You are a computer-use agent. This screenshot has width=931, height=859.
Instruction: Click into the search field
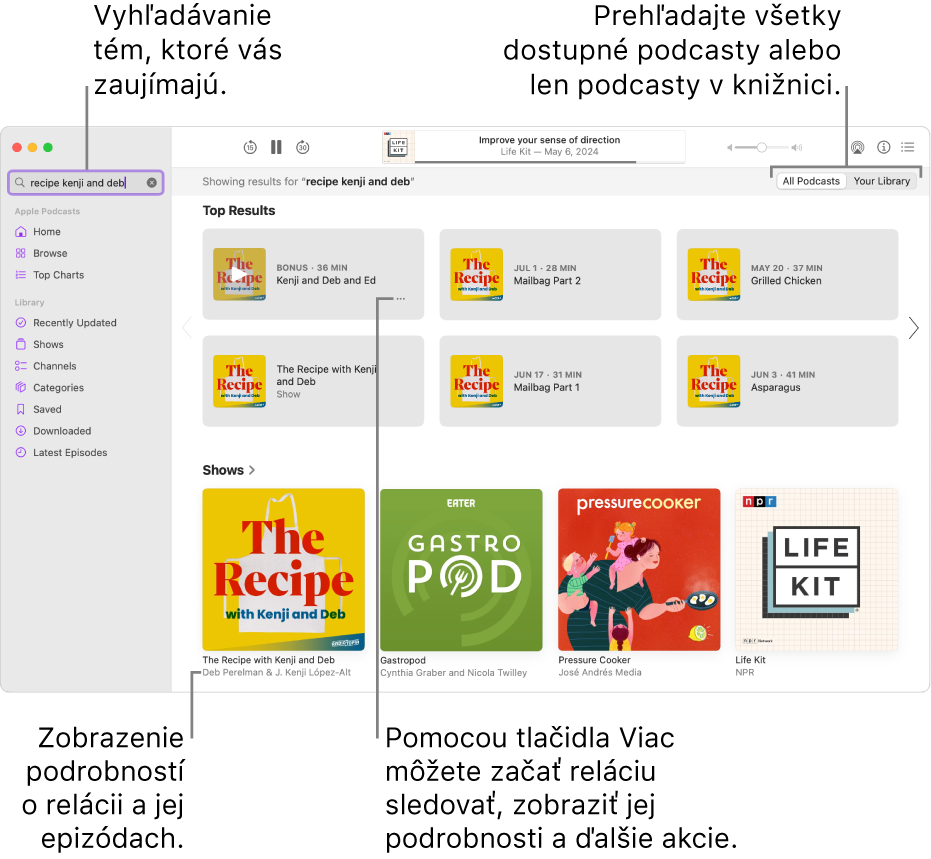86,183
